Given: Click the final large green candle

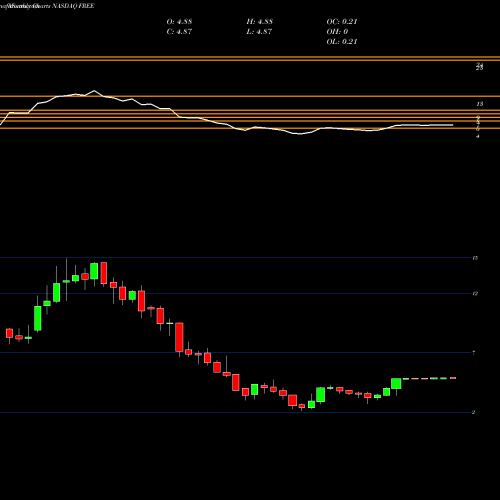Looking at the screenshot, I should click(396, 384).
